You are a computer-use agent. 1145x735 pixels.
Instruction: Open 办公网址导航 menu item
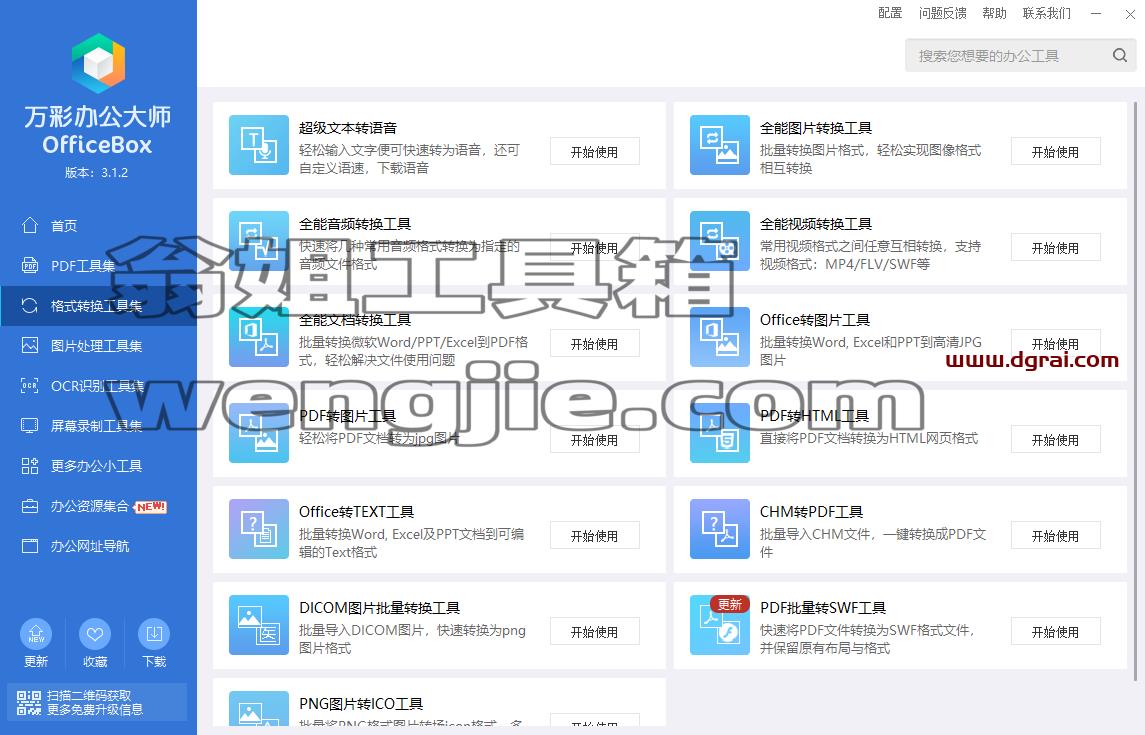pos(99,546)
